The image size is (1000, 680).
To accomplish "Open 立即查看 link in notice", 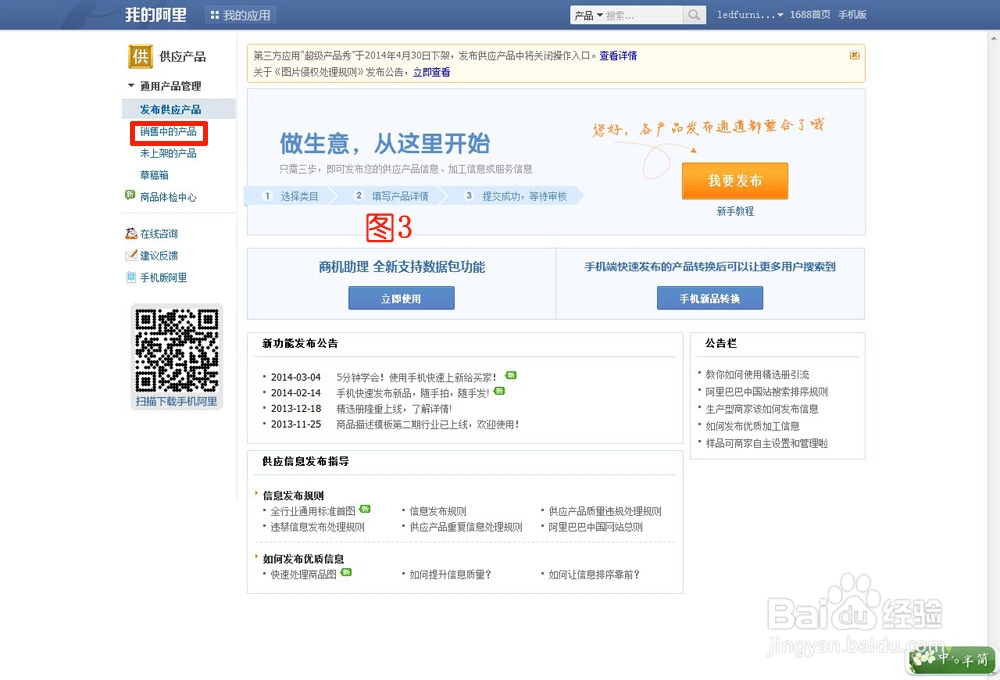I will tap(431, 72).
